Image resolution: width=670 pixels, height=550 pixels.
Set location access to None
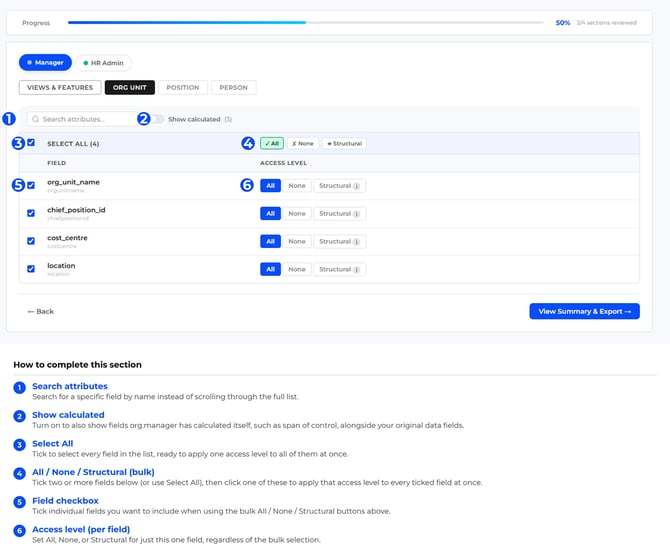click(297, 269)
